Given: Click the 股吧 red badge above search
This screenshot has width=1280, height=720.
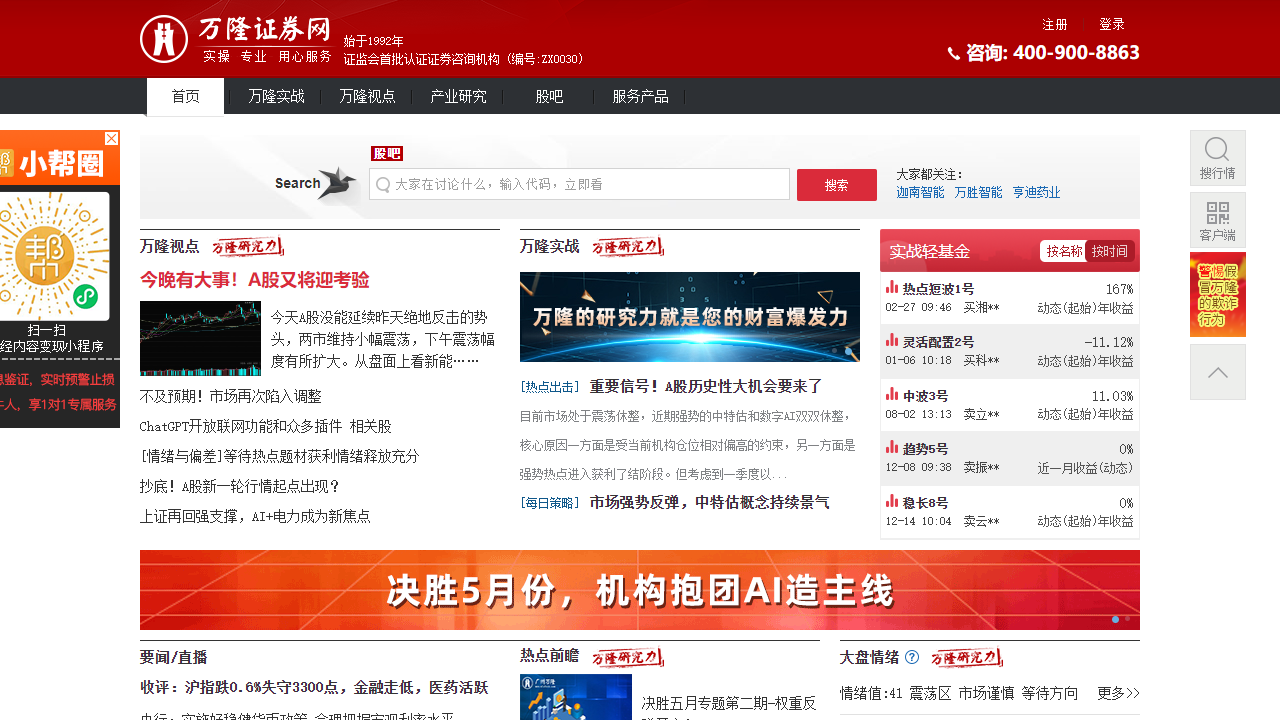Looking at the screenshot, I should tap(387, 153).
